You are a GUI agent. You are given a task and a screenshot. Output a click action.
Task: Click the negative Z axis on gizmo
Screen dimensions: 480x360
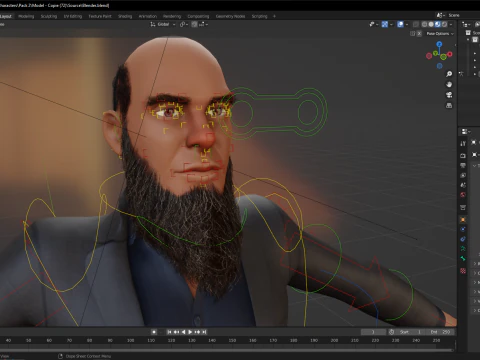pyautogui.click(x=440, y=66)
